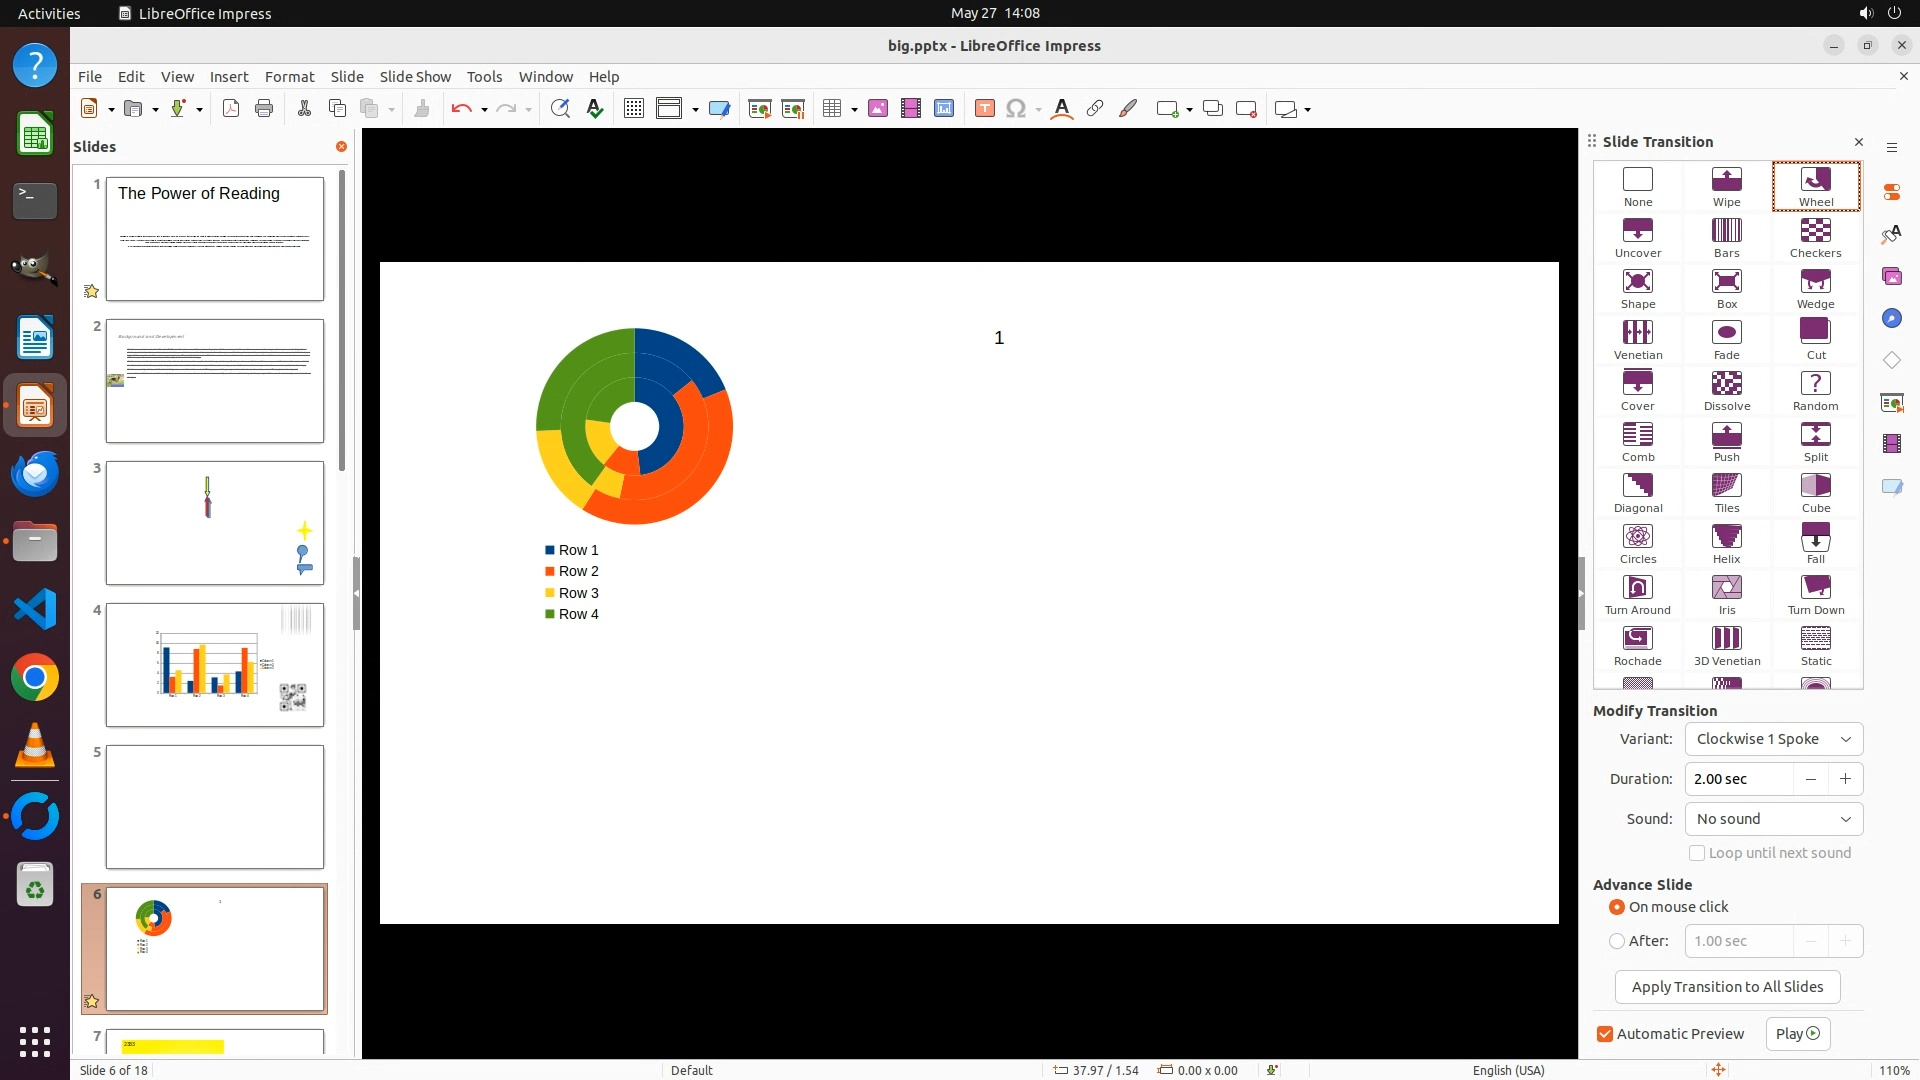1920x1080 pixels.
Task: Click Apply Transition to All Slides
Action: [1727, 987]
